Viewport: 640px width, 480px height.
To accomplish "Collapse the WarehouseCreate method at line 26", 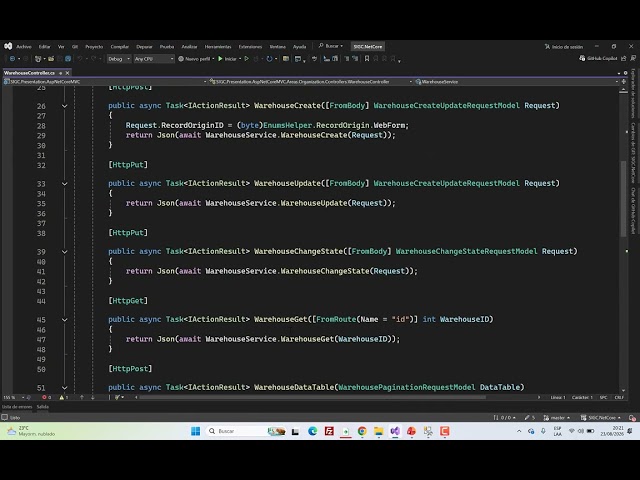I will [64, 106].
